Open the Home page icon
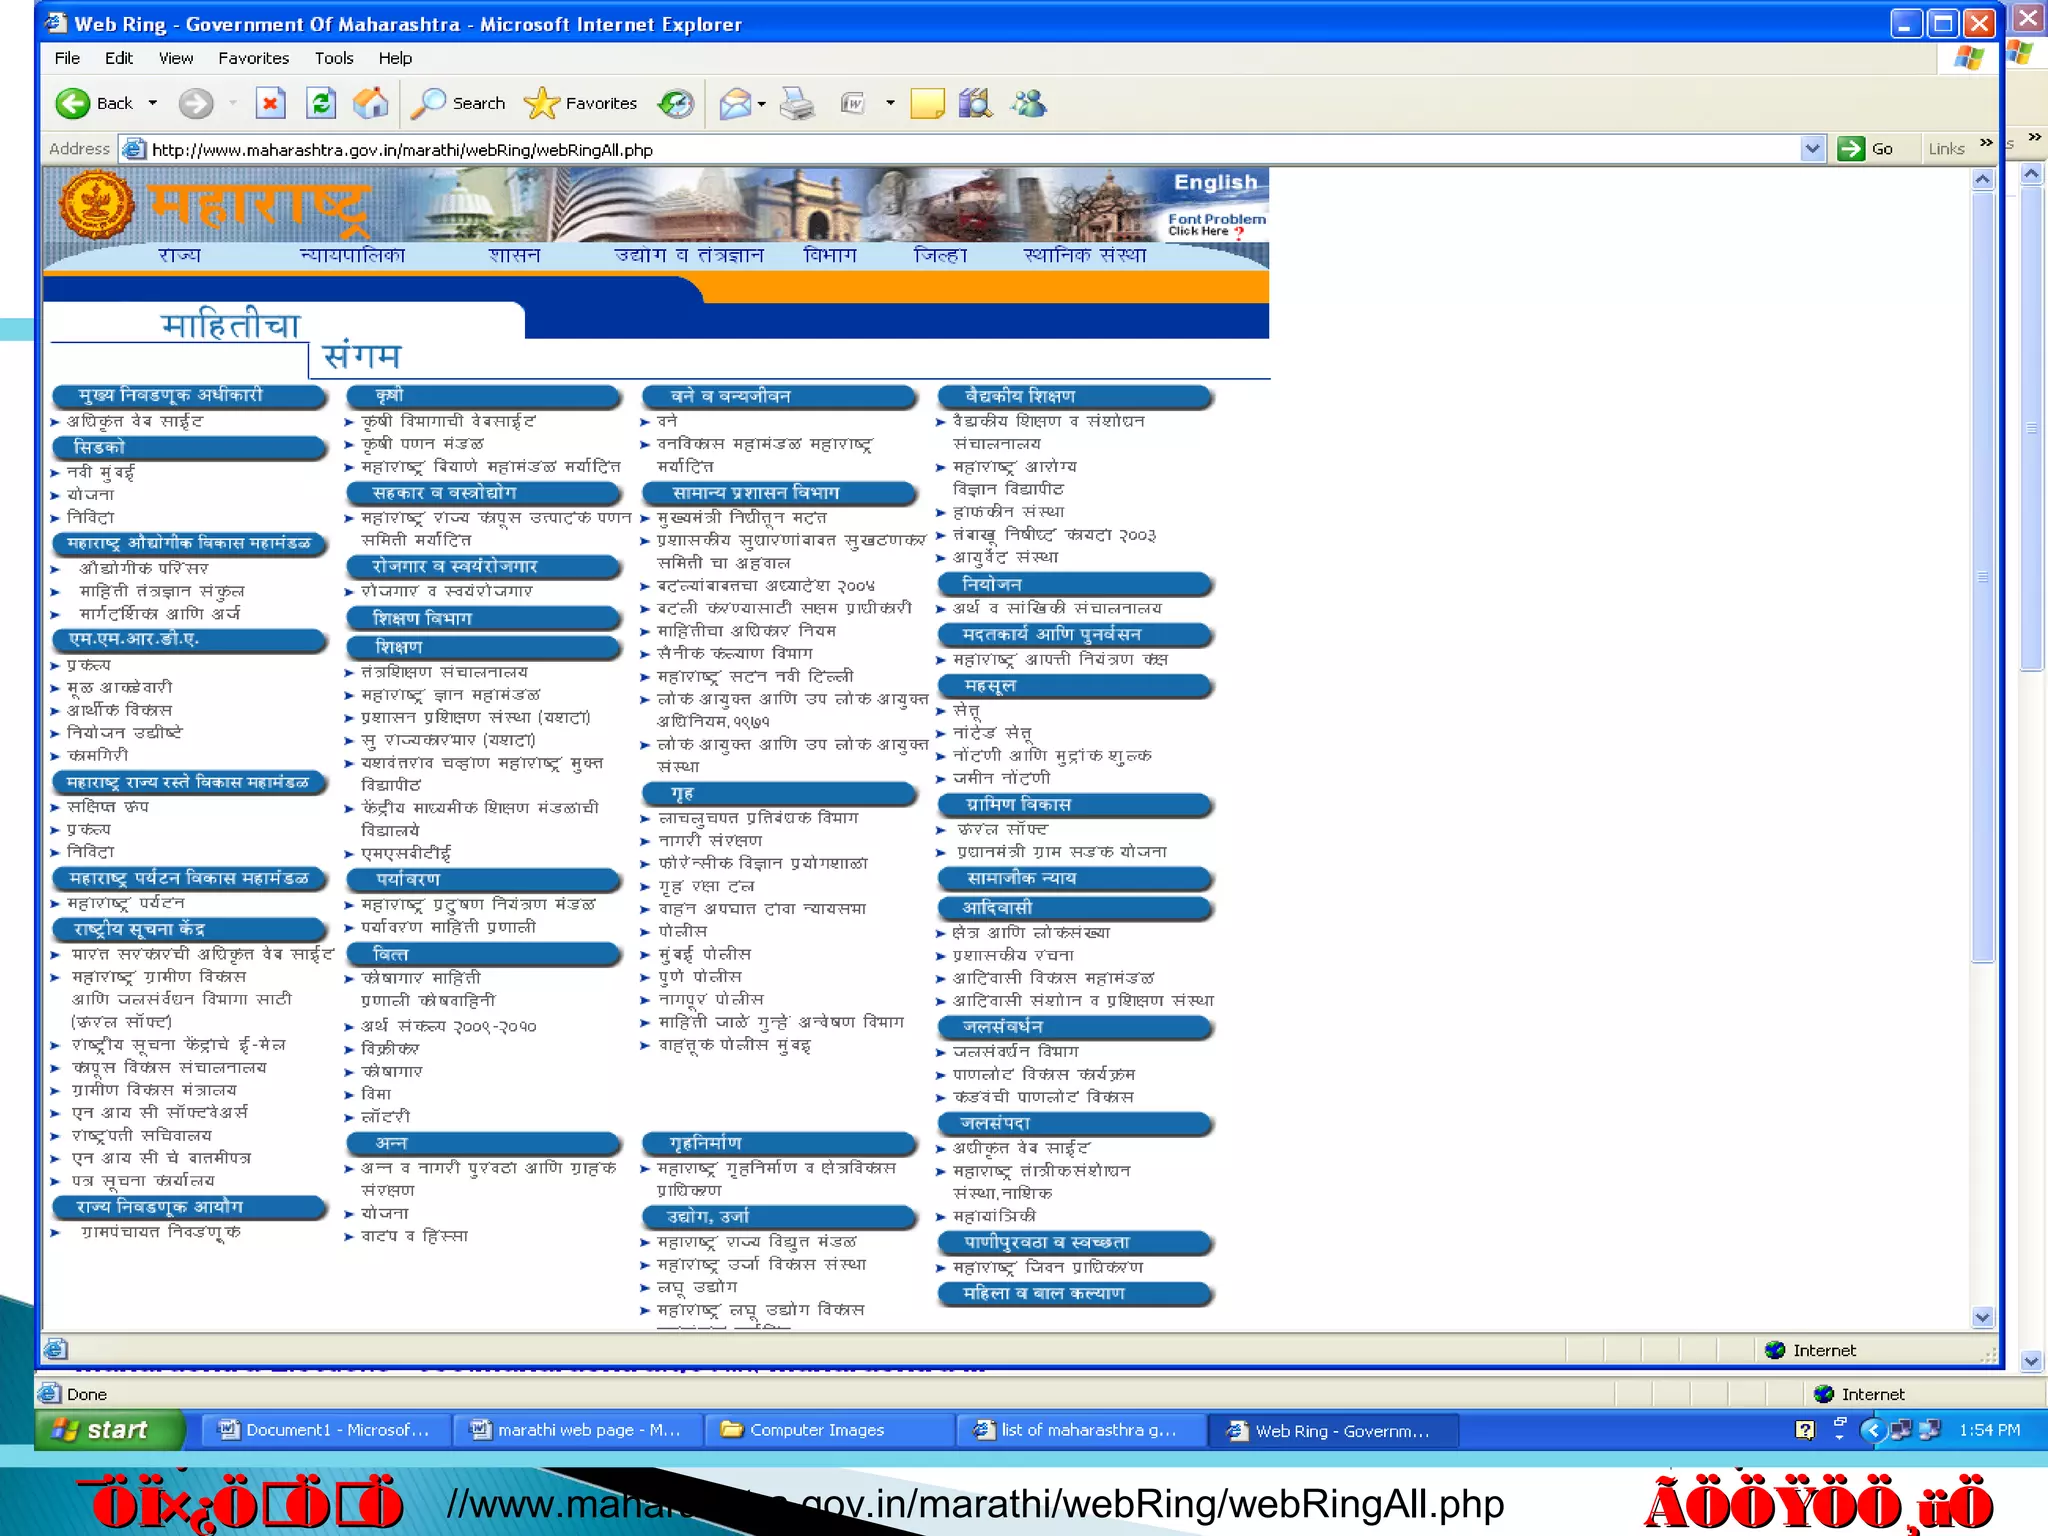Screen dimensions: 2048x1536 [371, 103]
